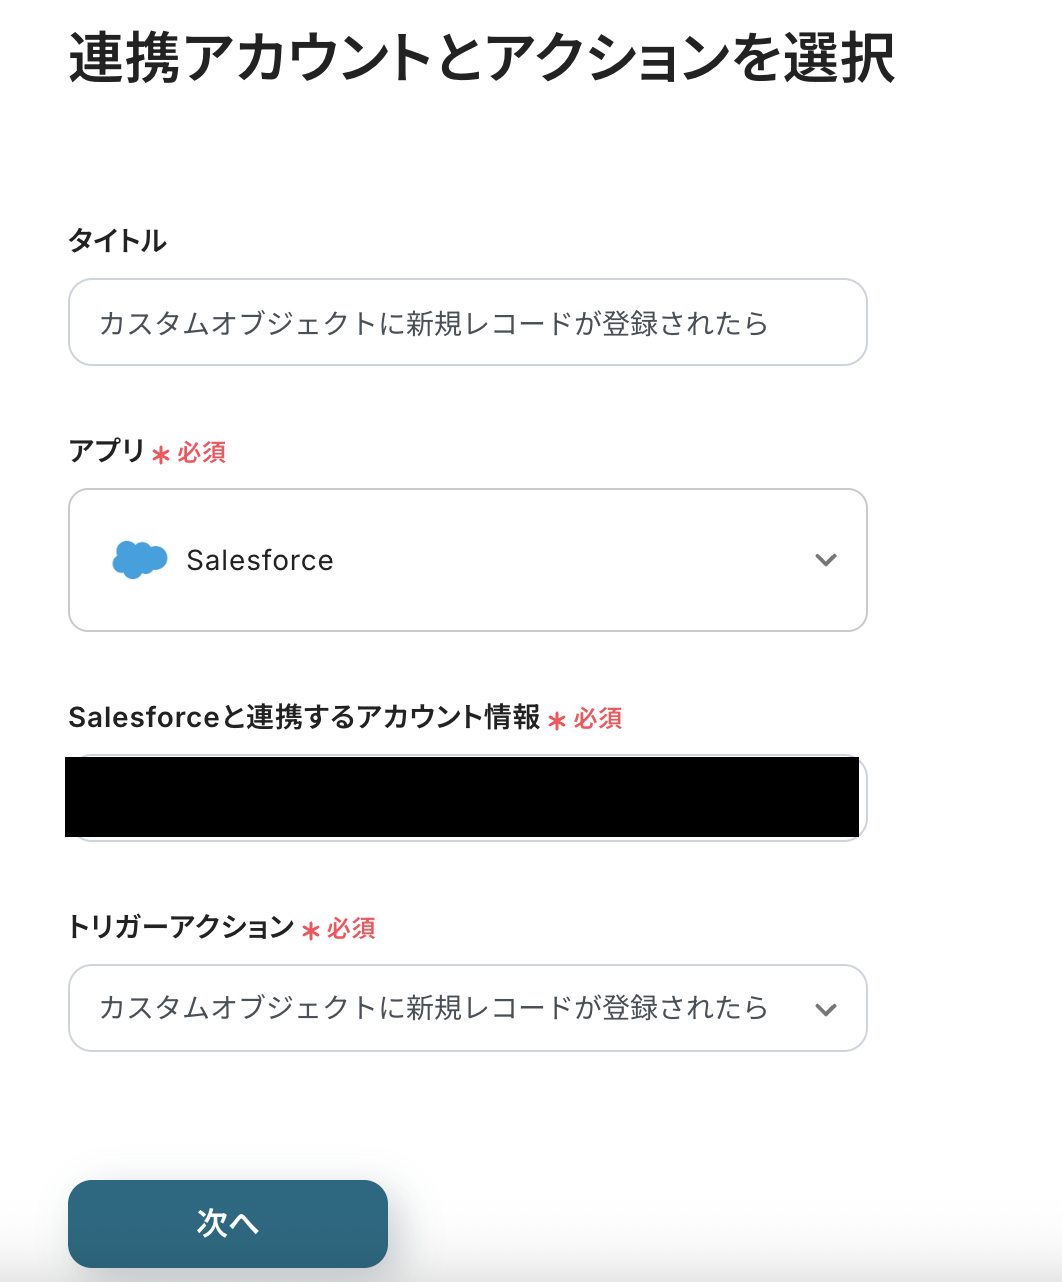Click the Salesforceと連携するアカウント情報 label
This screenshot has width=1062, height=1282.
[x=304, y=717]
